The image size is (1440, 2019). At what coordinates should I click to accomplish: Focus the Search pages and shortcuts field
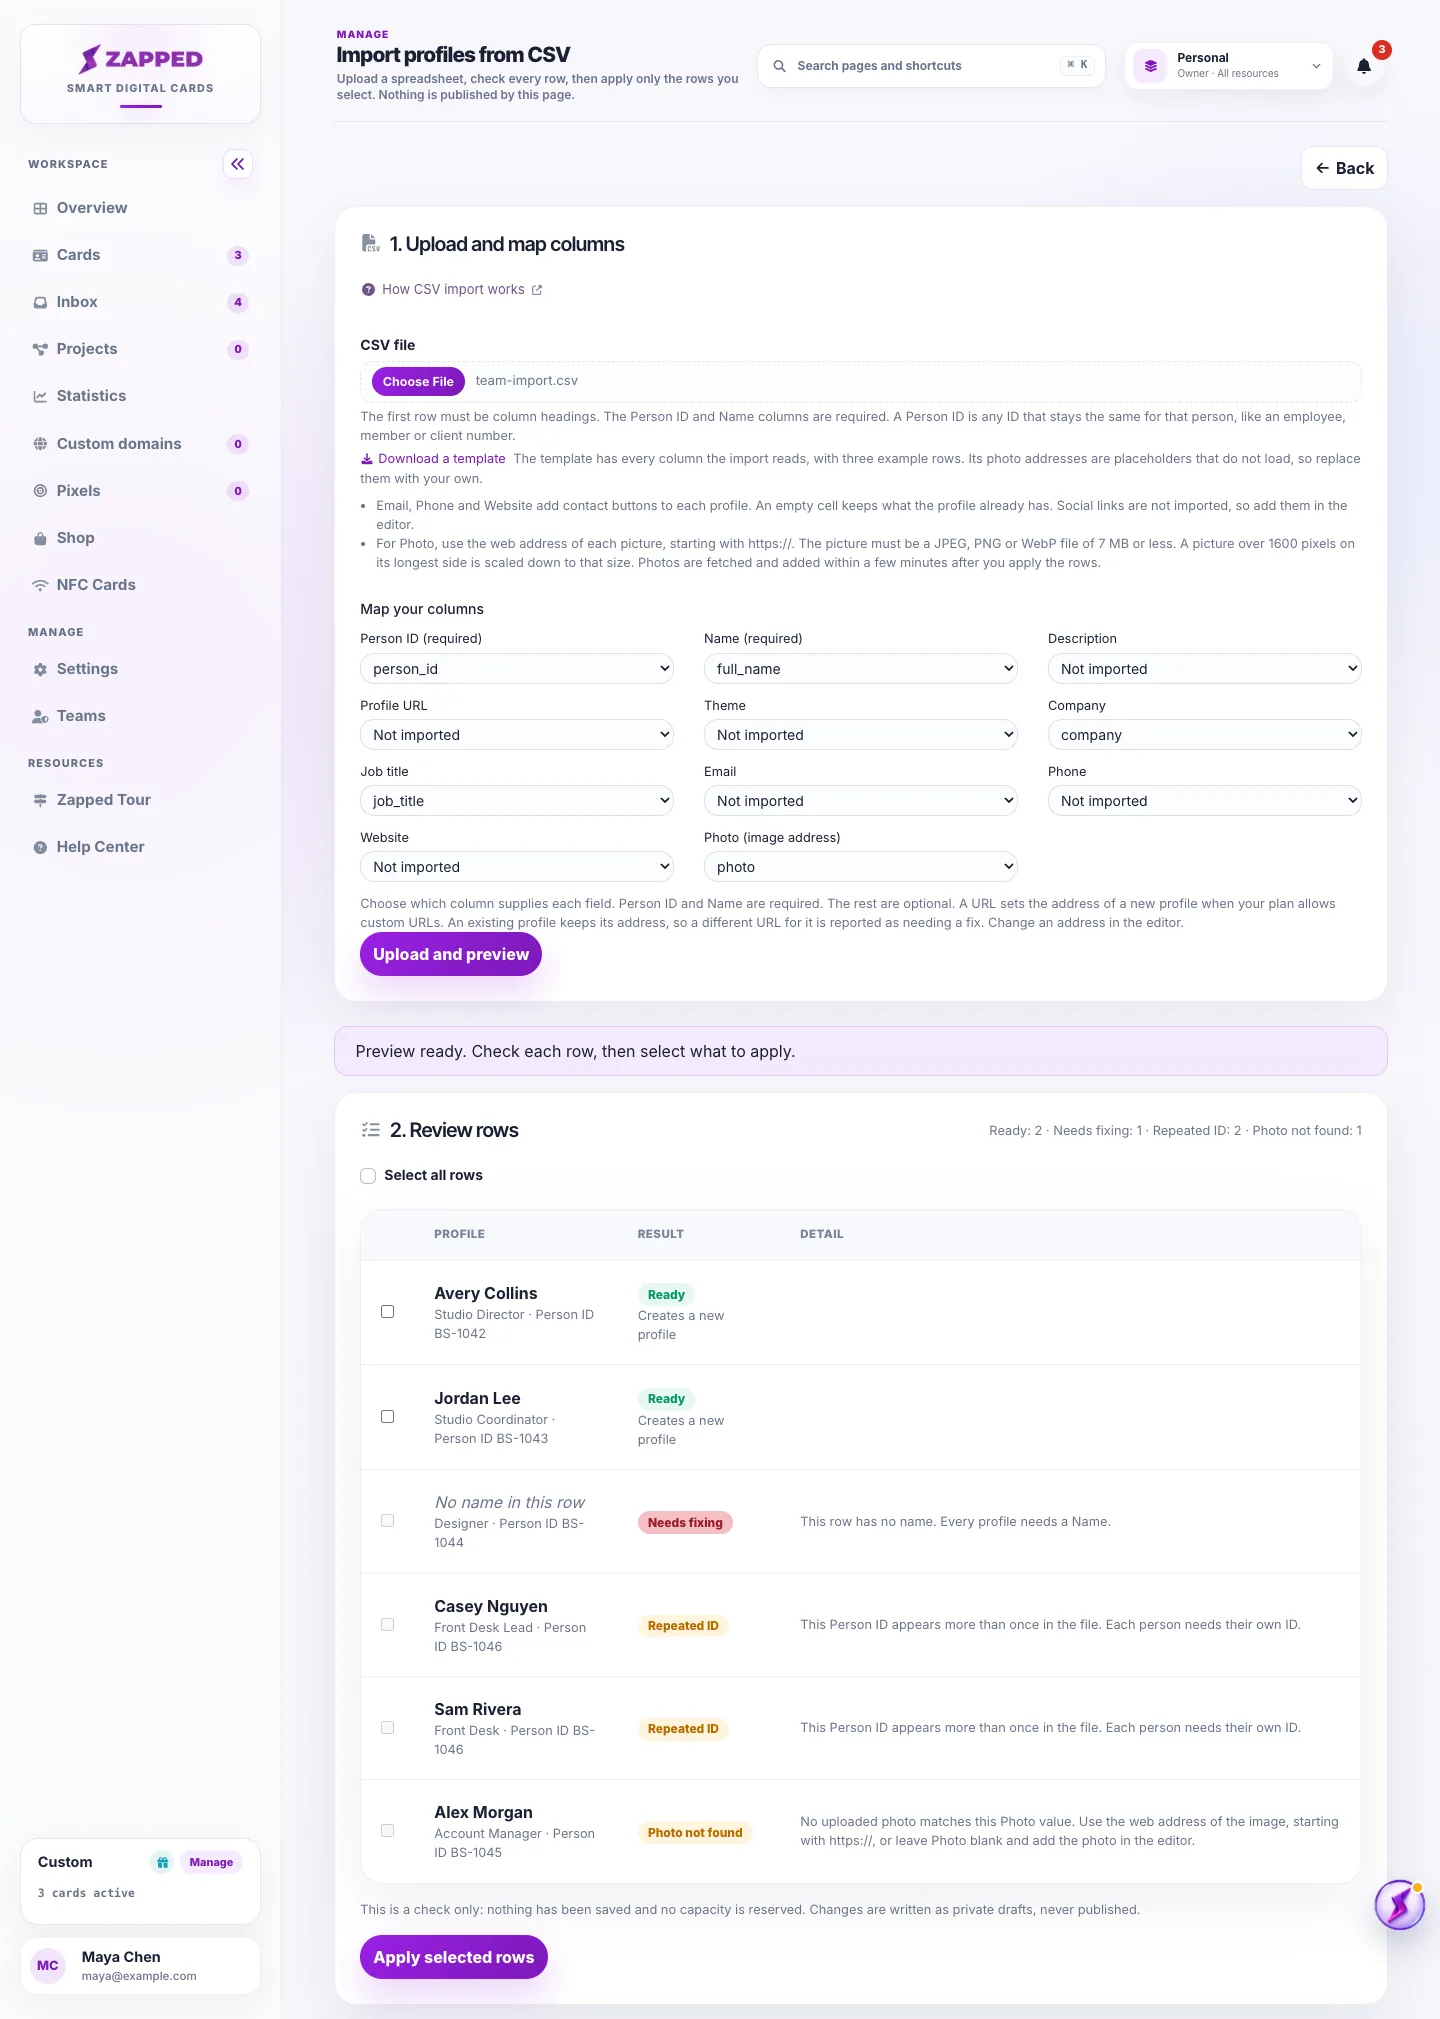[931, 66]
